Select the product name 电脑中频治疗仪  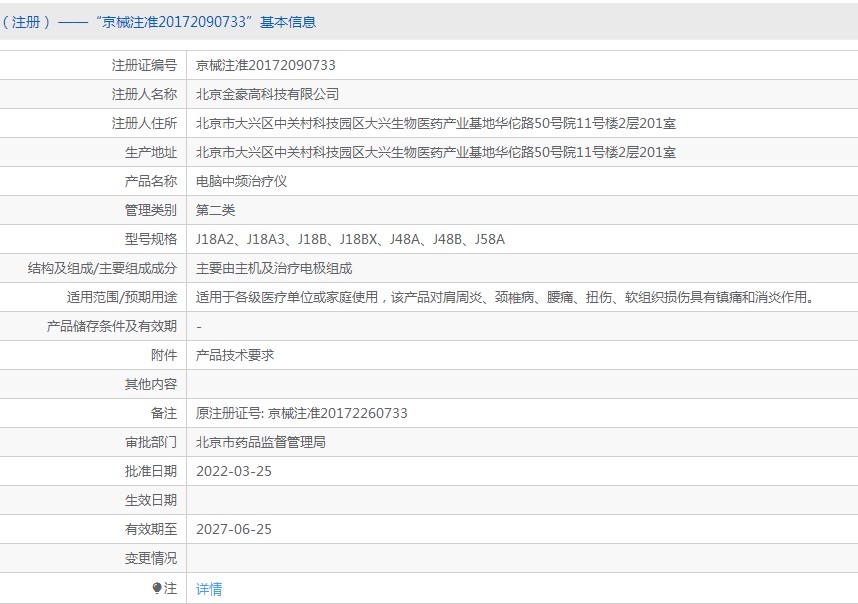(x=241, y=181)
